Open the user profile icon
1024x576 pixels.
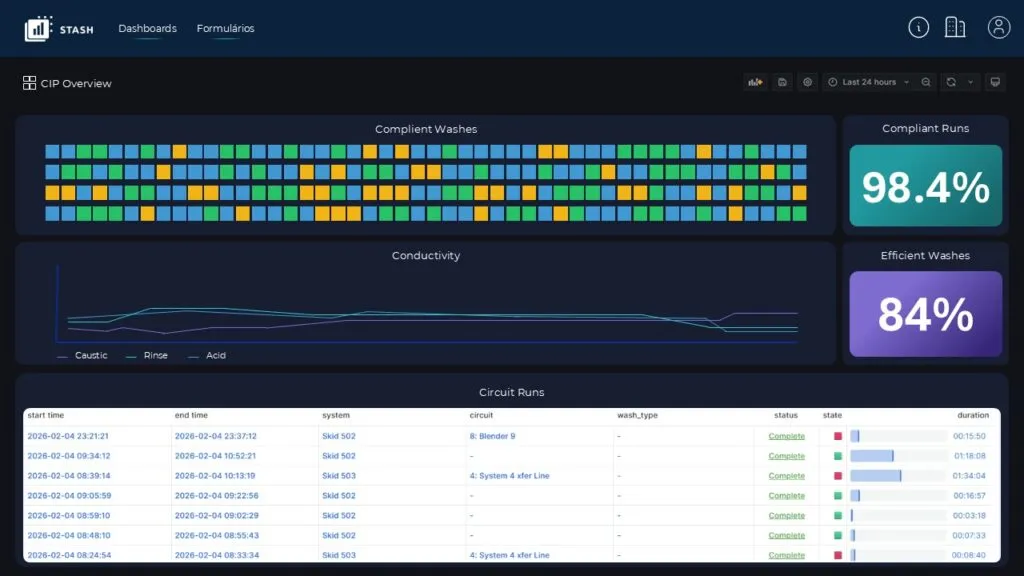tap(998, 28)
